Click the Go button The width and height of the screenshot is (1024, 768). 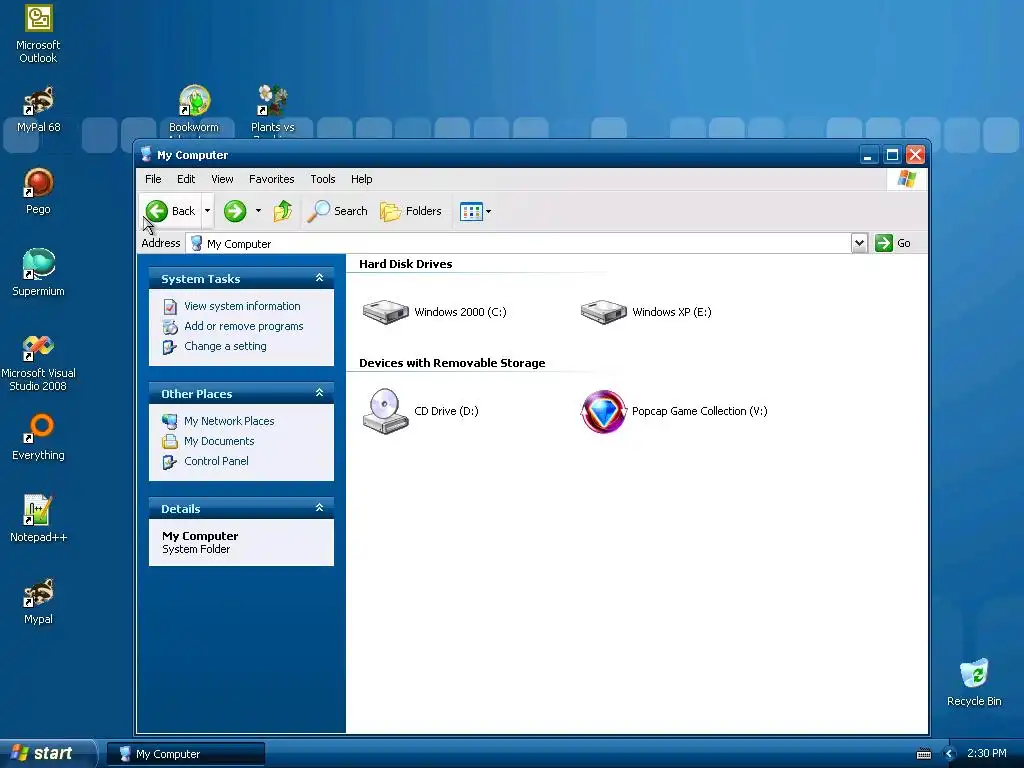pyautogui.click(x=893, y=243)
